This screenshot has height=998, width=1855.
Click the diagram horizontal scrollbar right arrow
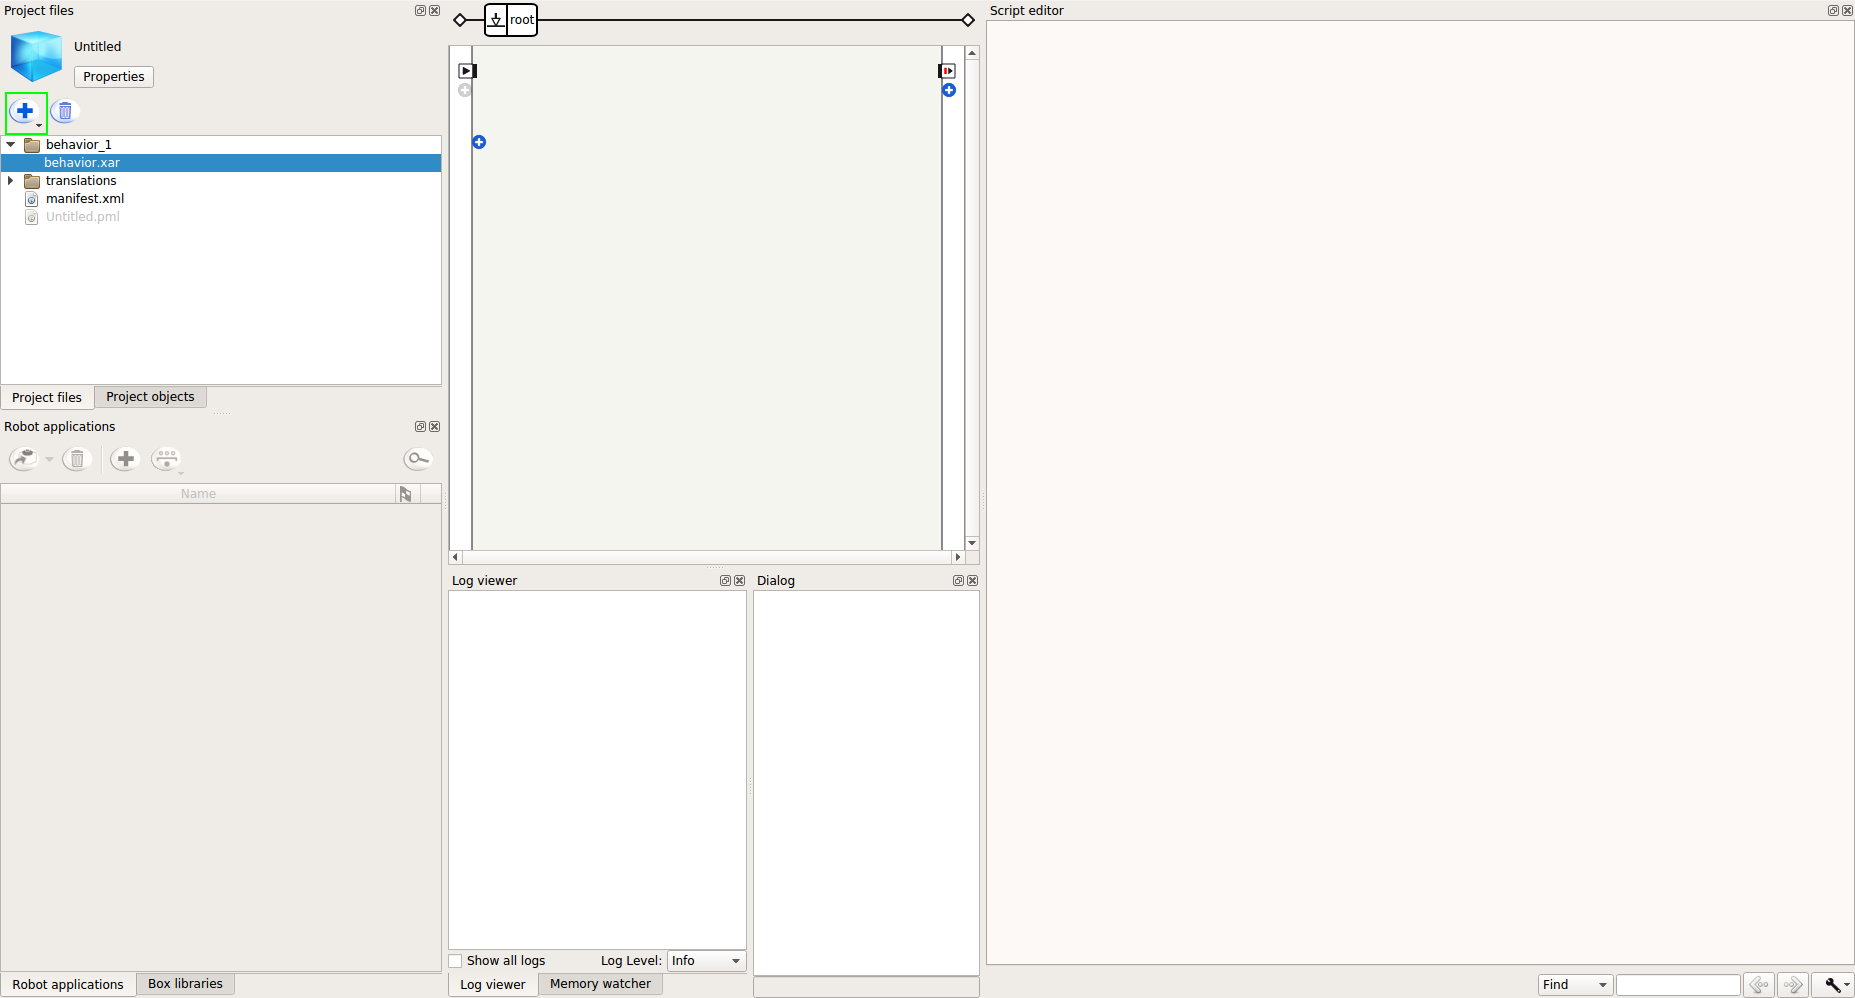(958, 557)
